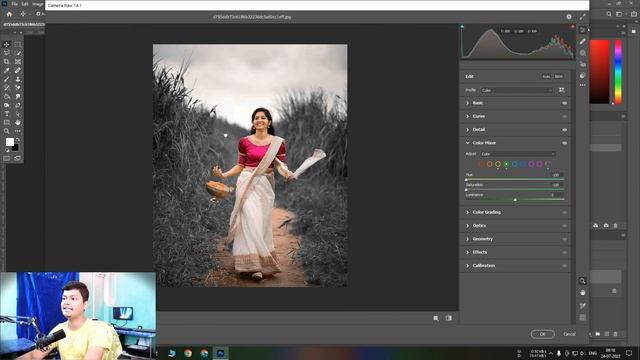640x360 pixels.
Task: Select Camera Raw hand tool at bottom right
Action: pos(582,293)
